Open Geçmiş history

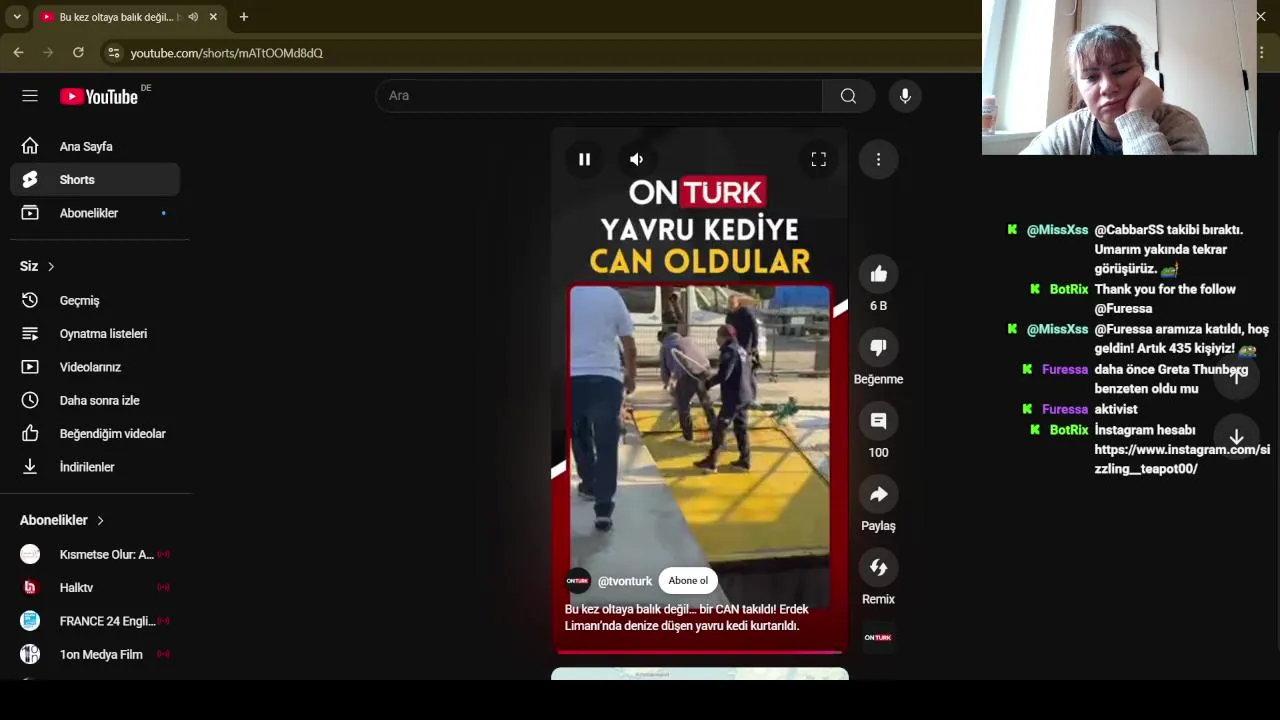click(x=95, y=300)
